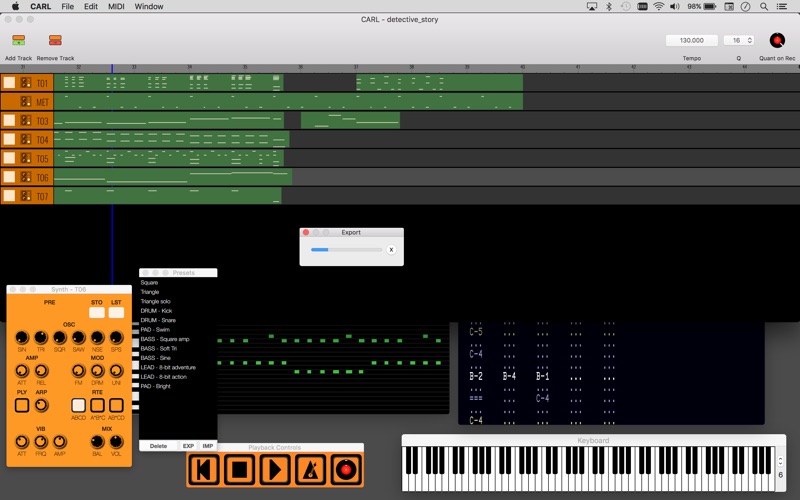Viewport: 800px width, 500px height.
Task: Click the VIB FRQ knob
Action: coord(41,441)
